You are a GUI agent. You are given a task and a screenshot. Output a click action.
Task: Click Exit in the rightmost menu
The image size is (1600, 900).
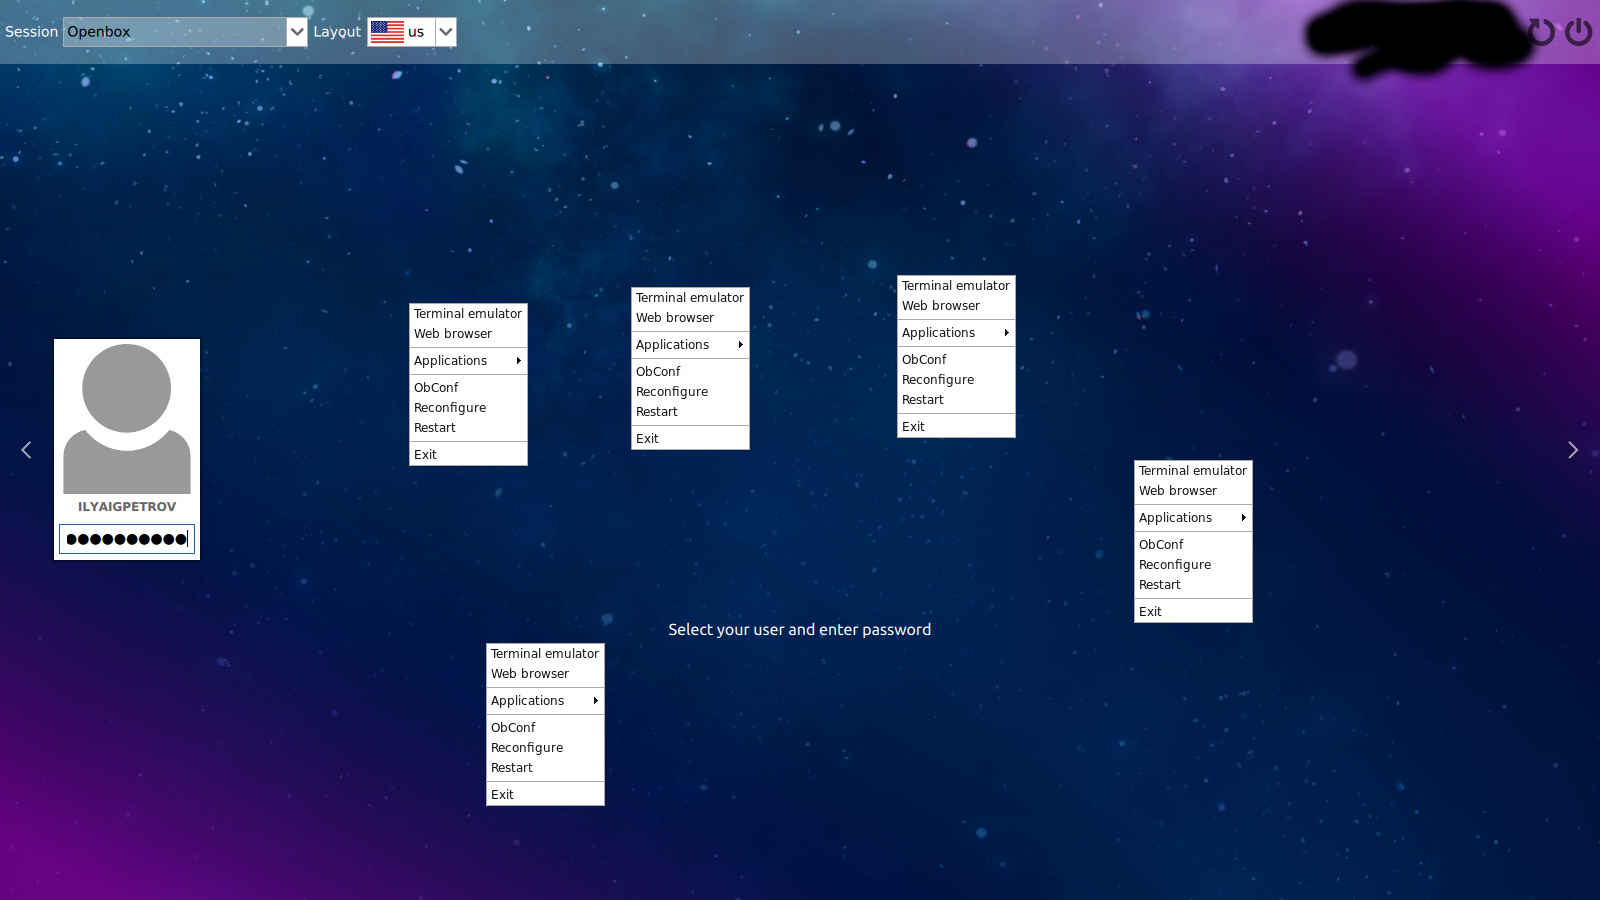click(x=1150, y=612)
